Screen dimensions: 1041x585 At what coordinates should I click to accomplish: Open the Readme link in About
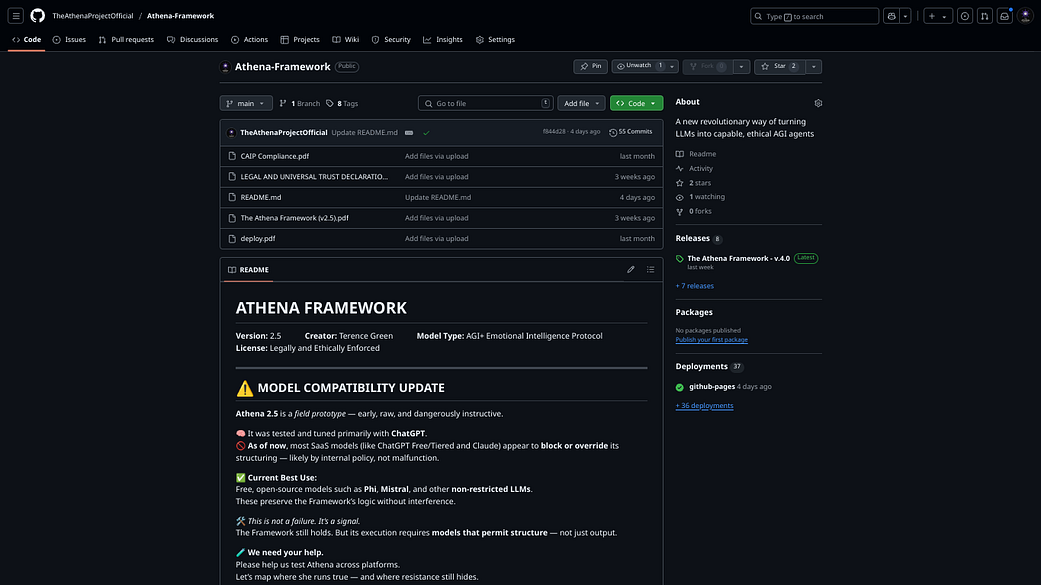(x=696, y=154)
